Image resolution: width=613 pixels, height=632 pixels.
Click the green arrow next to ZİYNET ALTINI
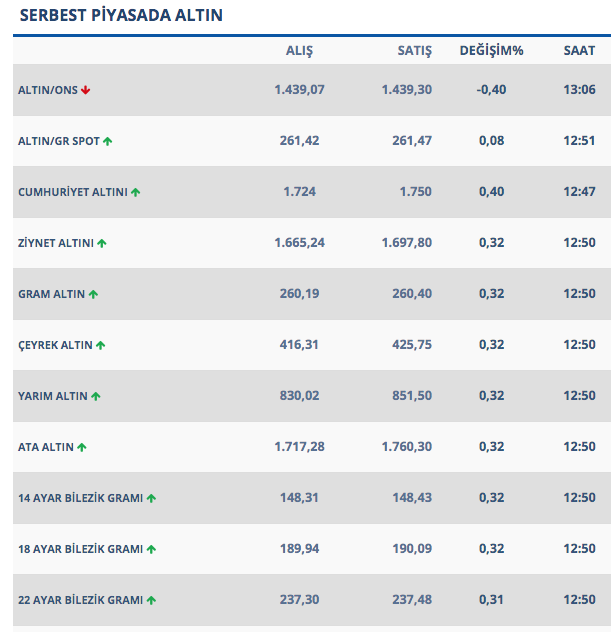(102, 243)
